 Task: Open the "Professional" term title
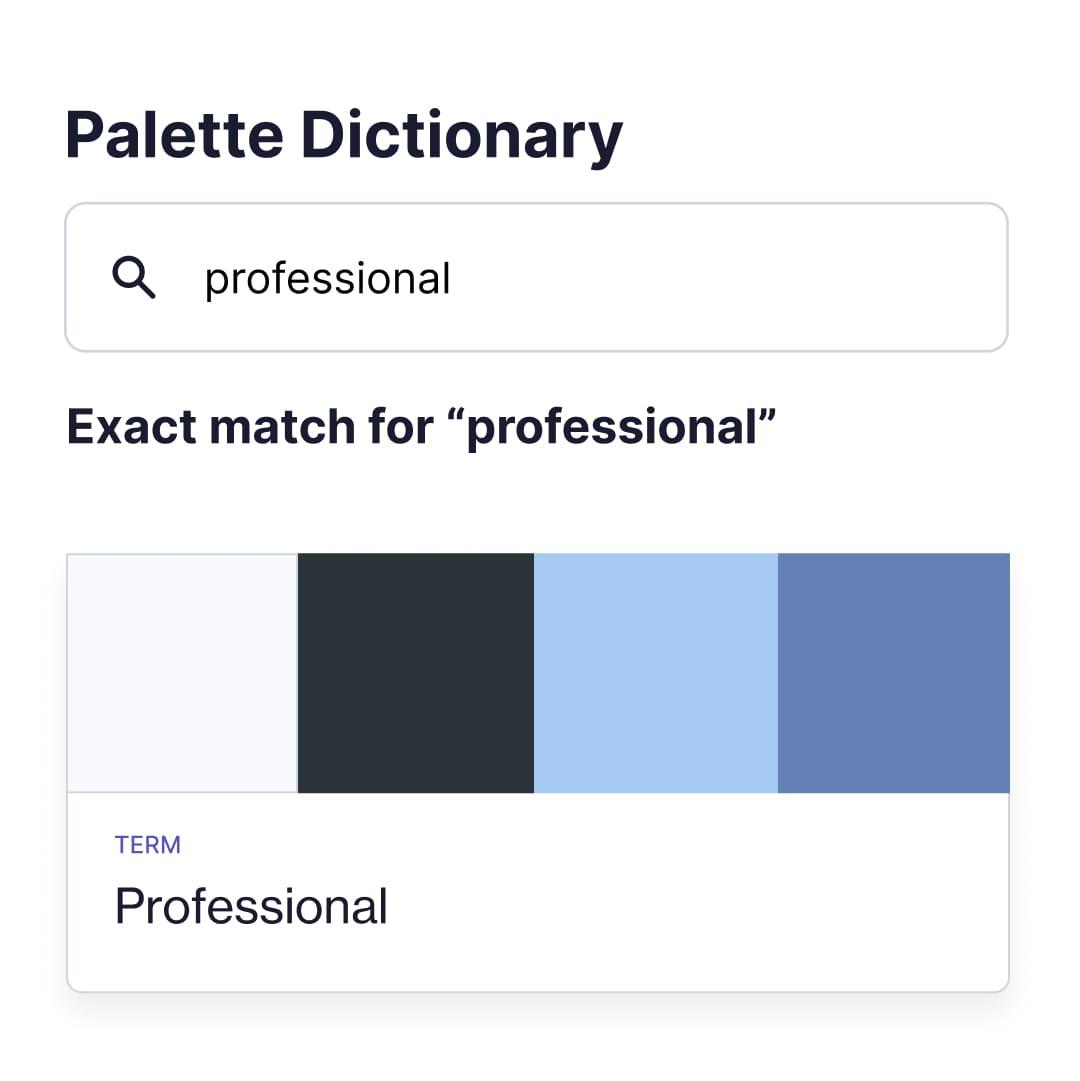251,906
